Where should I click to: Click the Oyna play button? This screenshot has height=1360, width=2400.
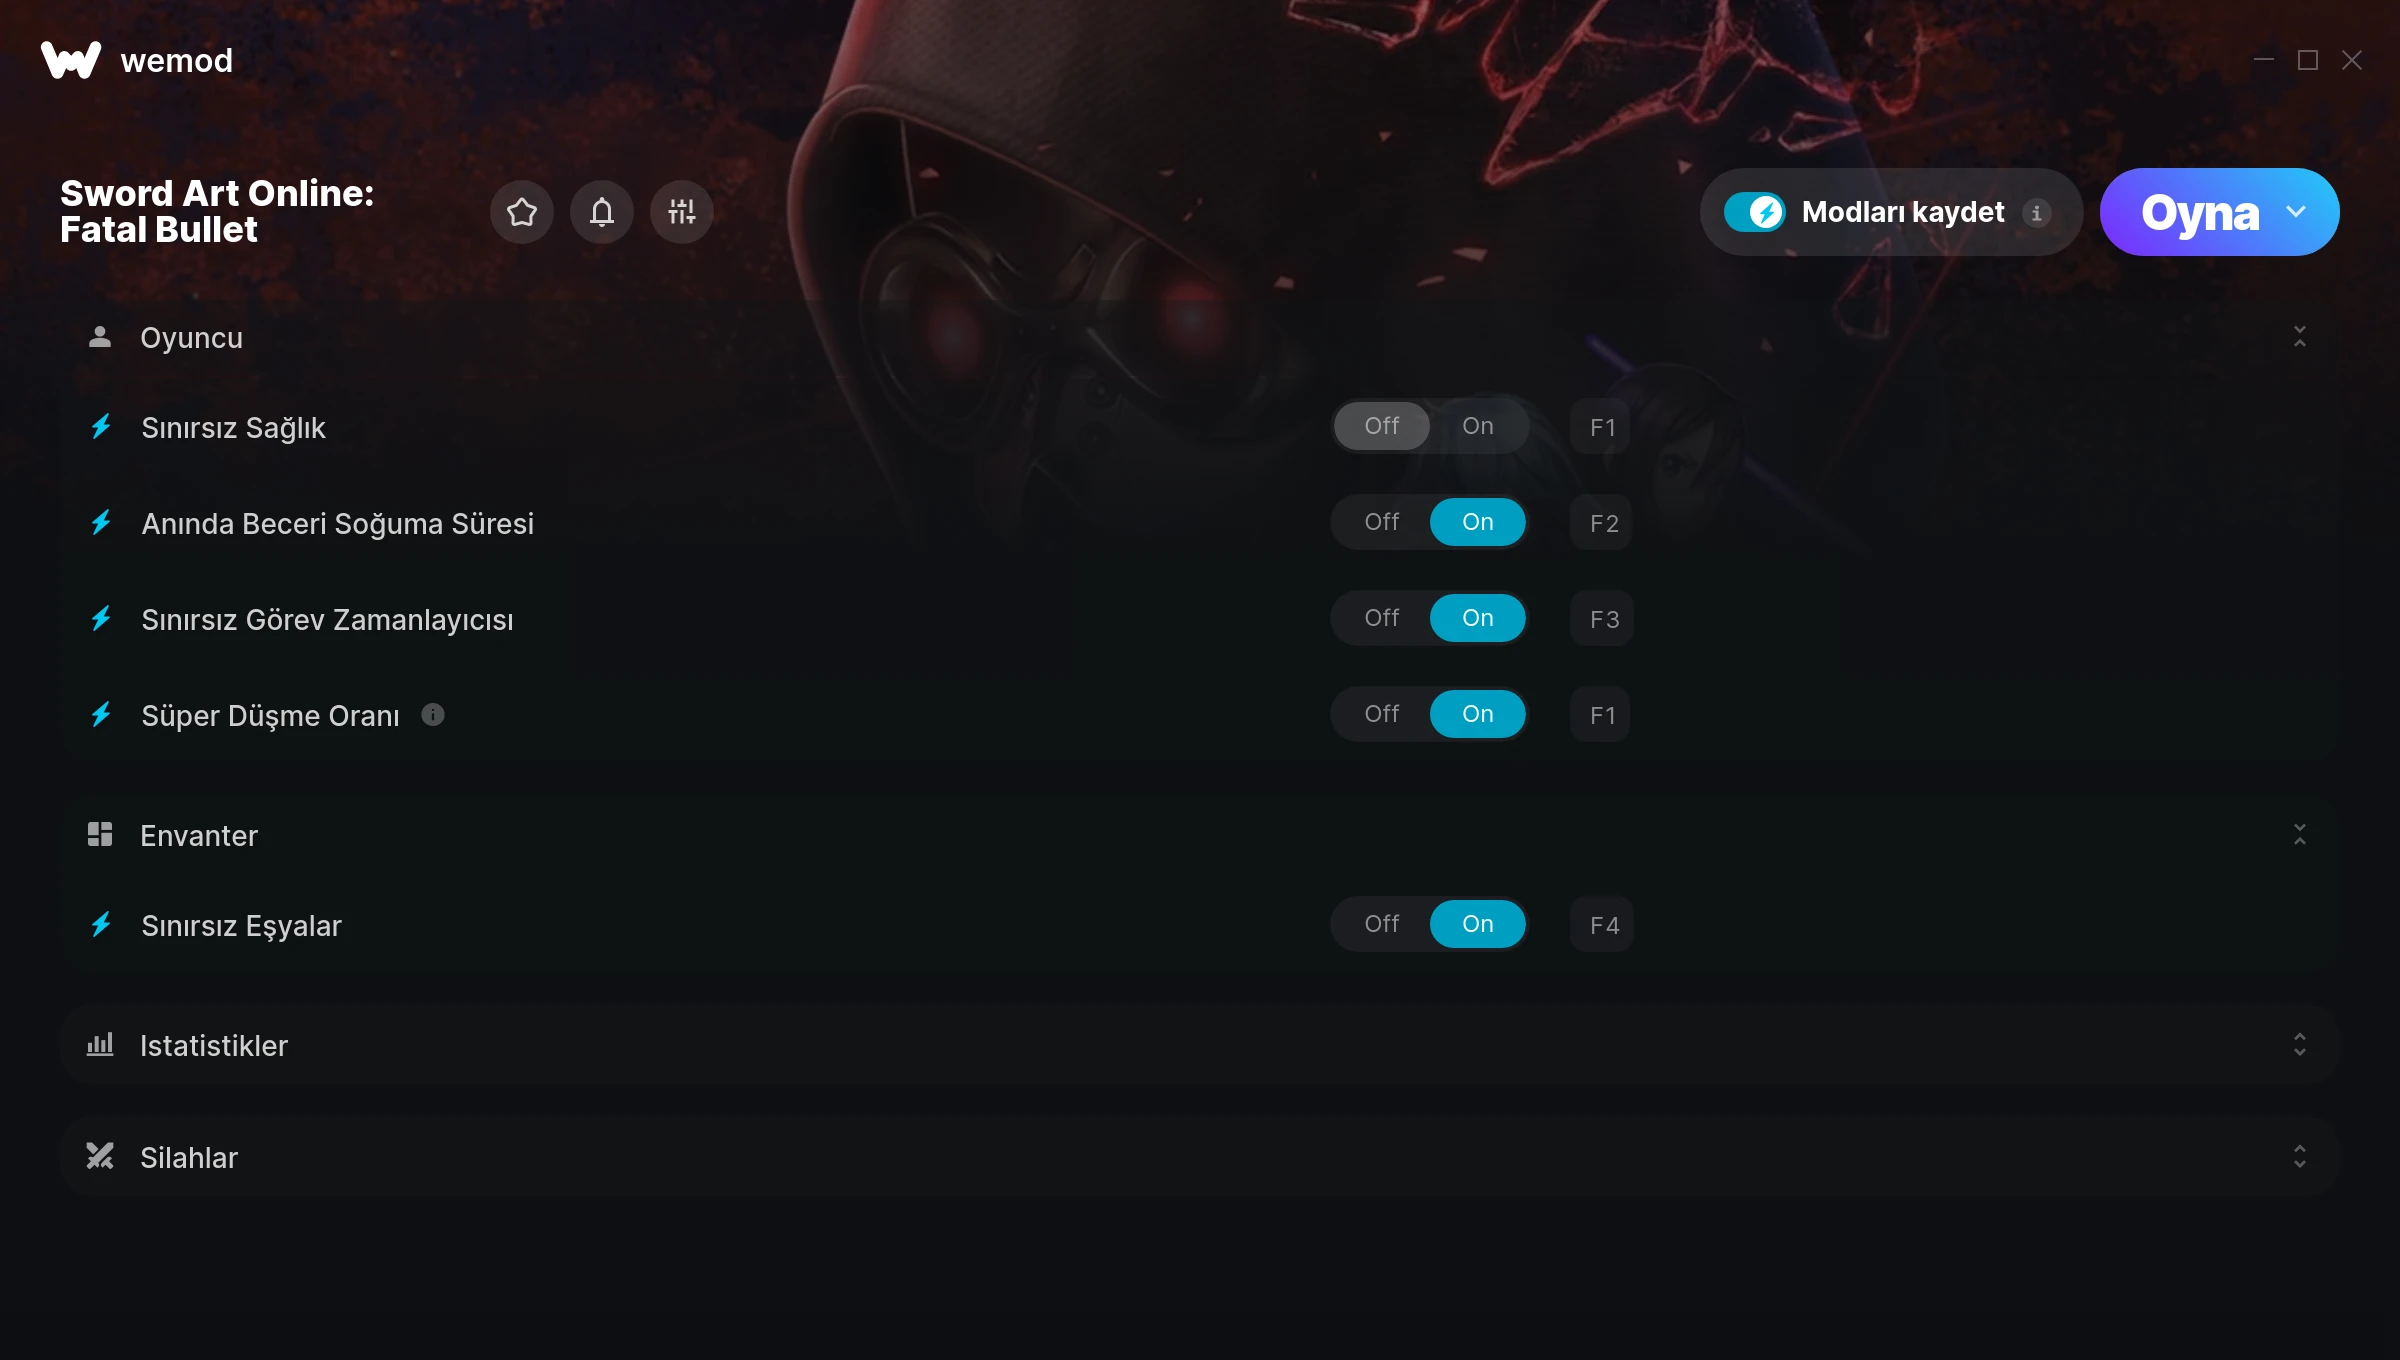[x=2199, y=212]
